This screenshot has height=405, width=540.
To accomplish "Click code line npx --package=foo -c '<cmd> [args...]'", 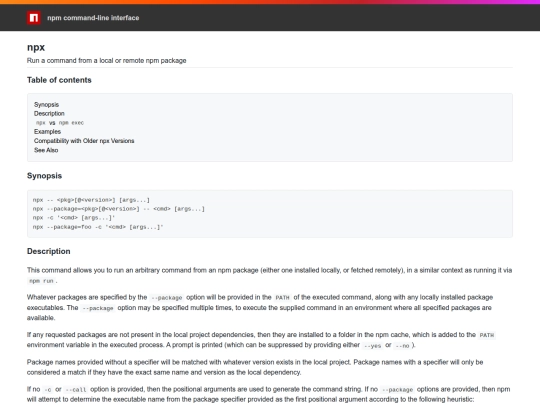I will 98,227.
